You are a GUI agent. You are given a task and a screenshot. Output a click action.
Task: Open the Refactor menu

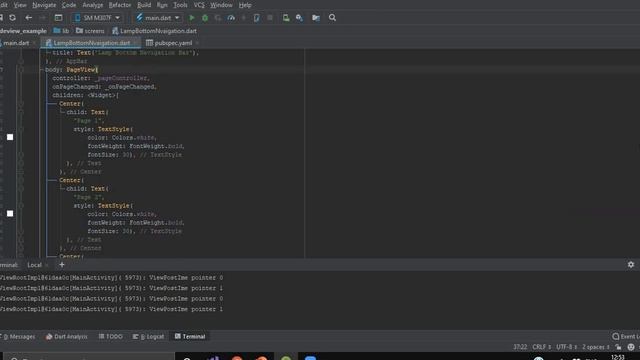tap(120, 5)
